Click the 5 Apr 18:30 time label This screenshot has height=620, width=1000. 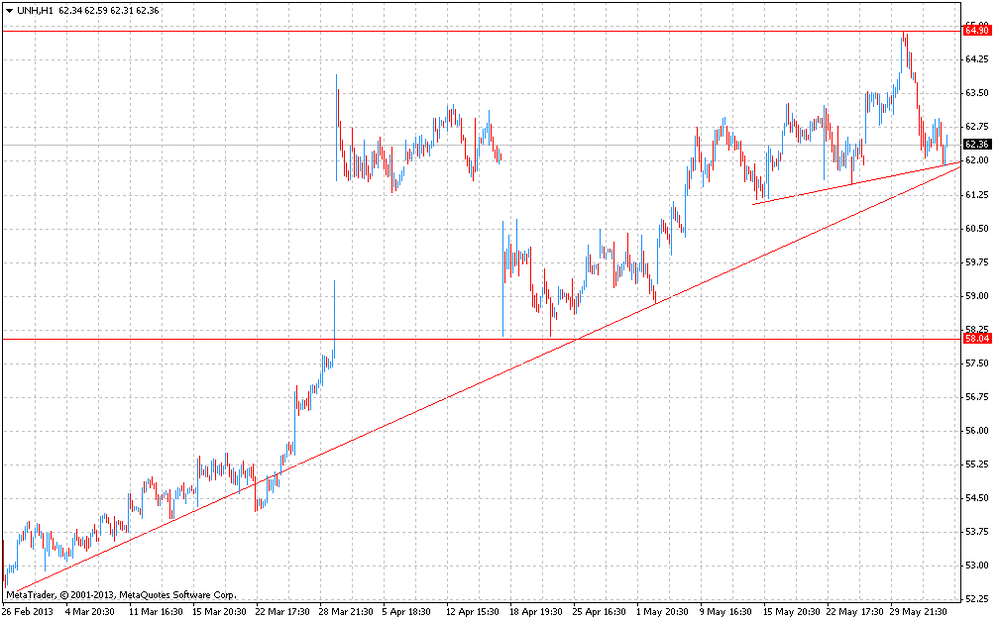[x=408, y=612]
